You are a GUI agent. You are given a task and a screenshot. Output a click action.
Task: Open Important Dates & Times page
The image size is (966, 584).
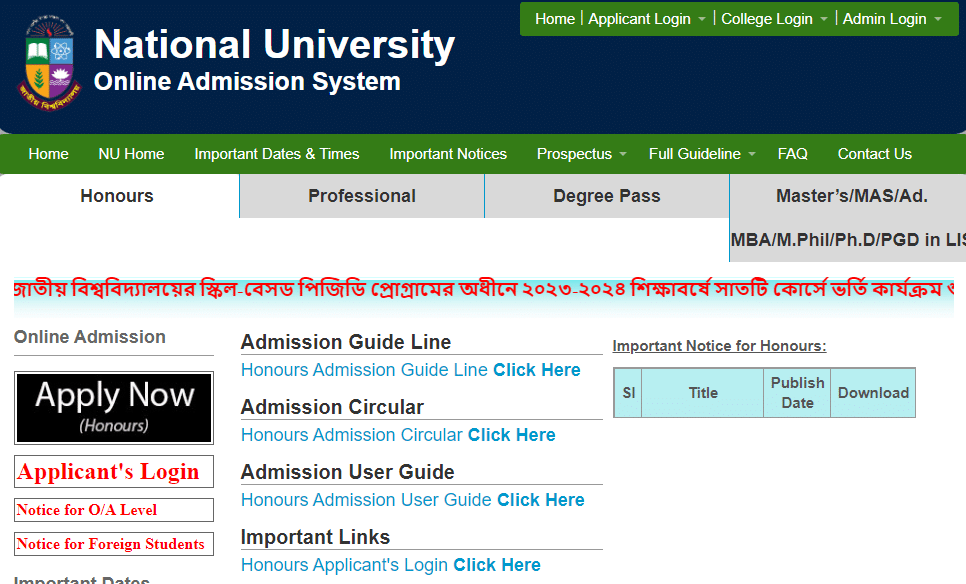276,154
